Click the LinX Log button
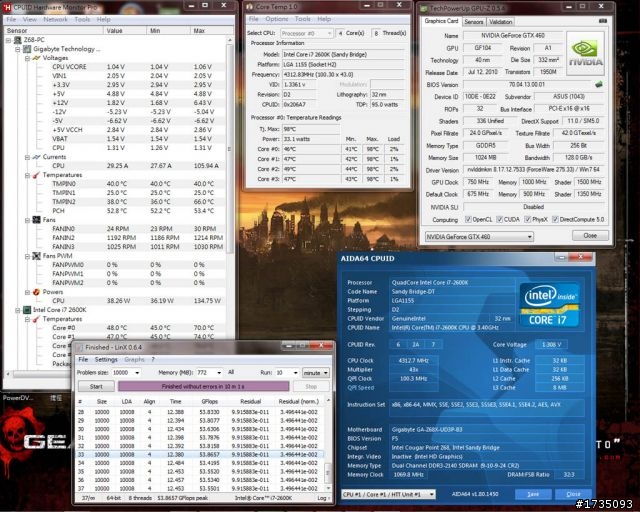Screen dimensions: 640x512 (323, 498)
